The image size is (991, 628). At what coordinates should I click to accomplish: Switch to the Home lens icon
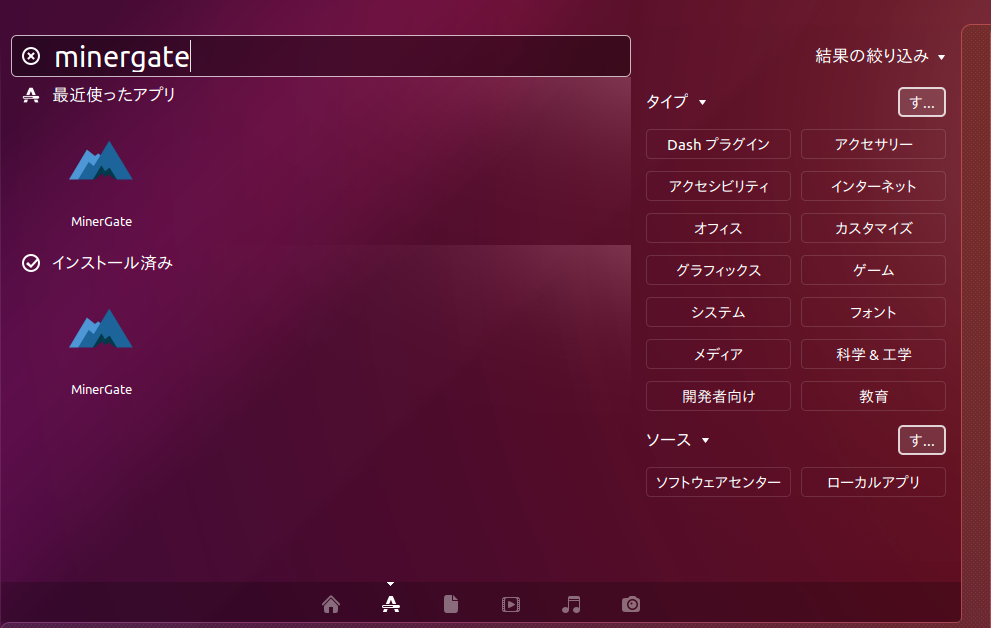(331, 605)
